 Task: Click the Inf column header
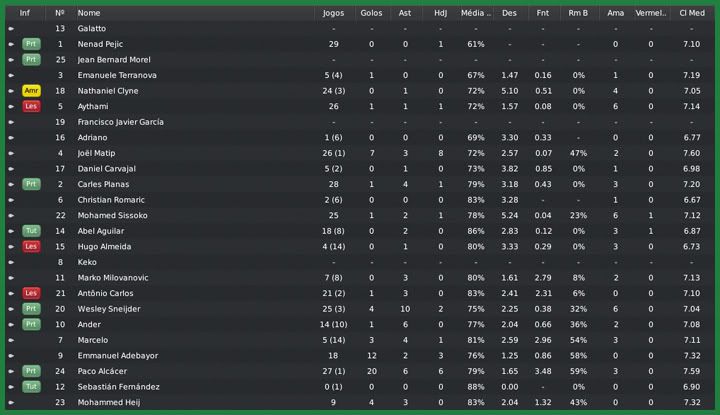[x=24, y=13]
